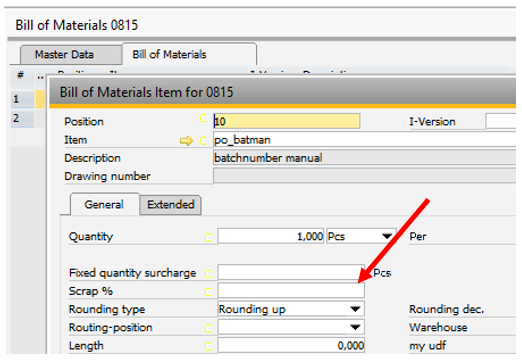Click the Length field showing 0,000

point(291,345)
